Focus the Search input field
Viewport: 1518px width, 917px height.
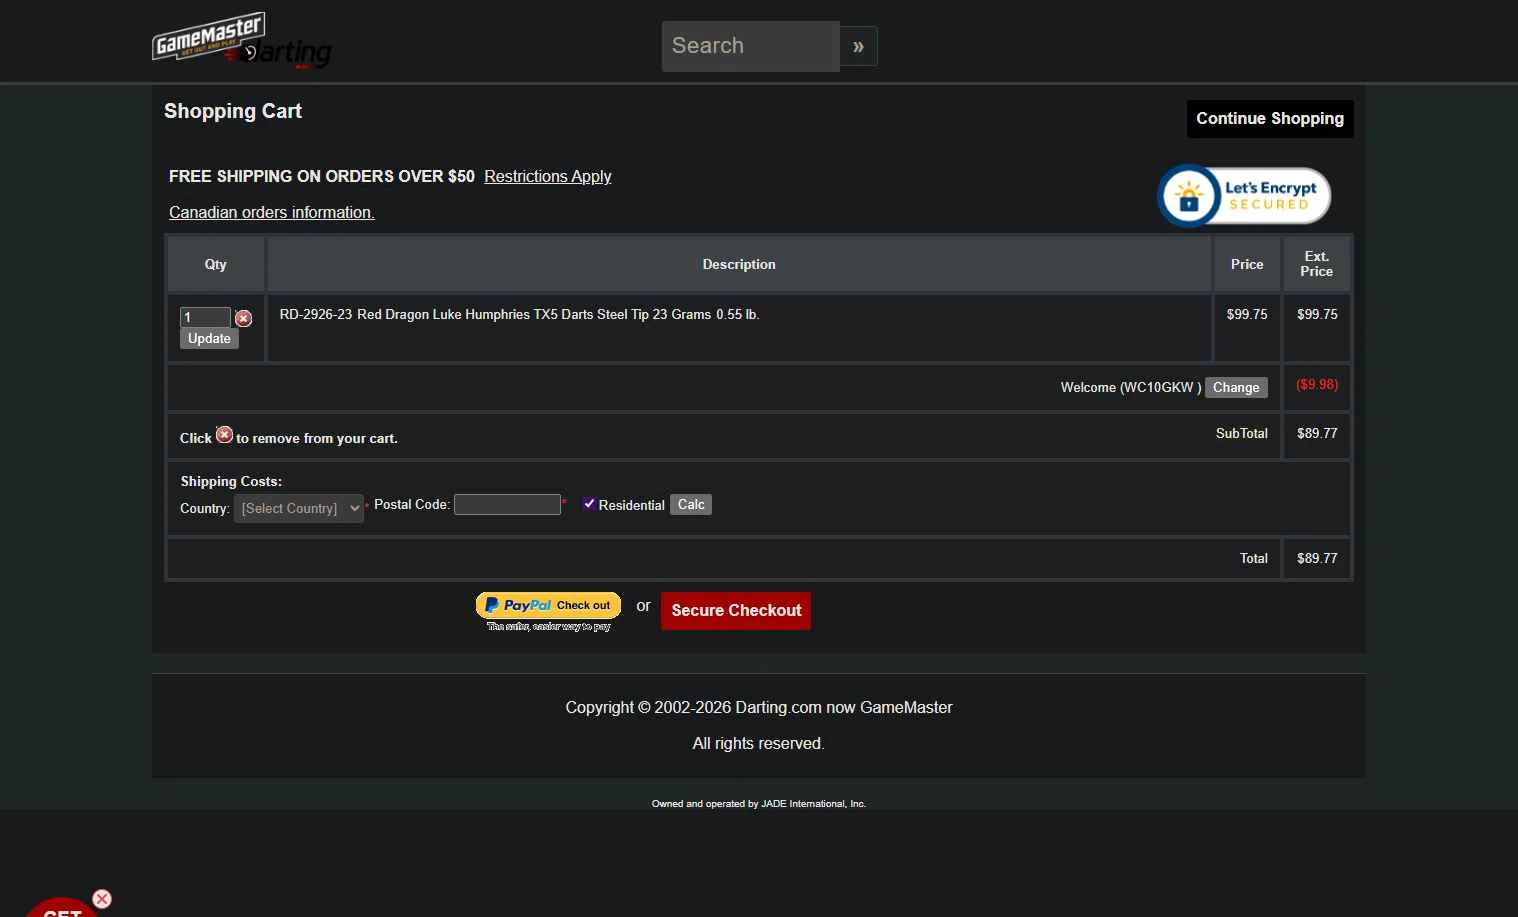pyautogui.click(x=750, y=46)
